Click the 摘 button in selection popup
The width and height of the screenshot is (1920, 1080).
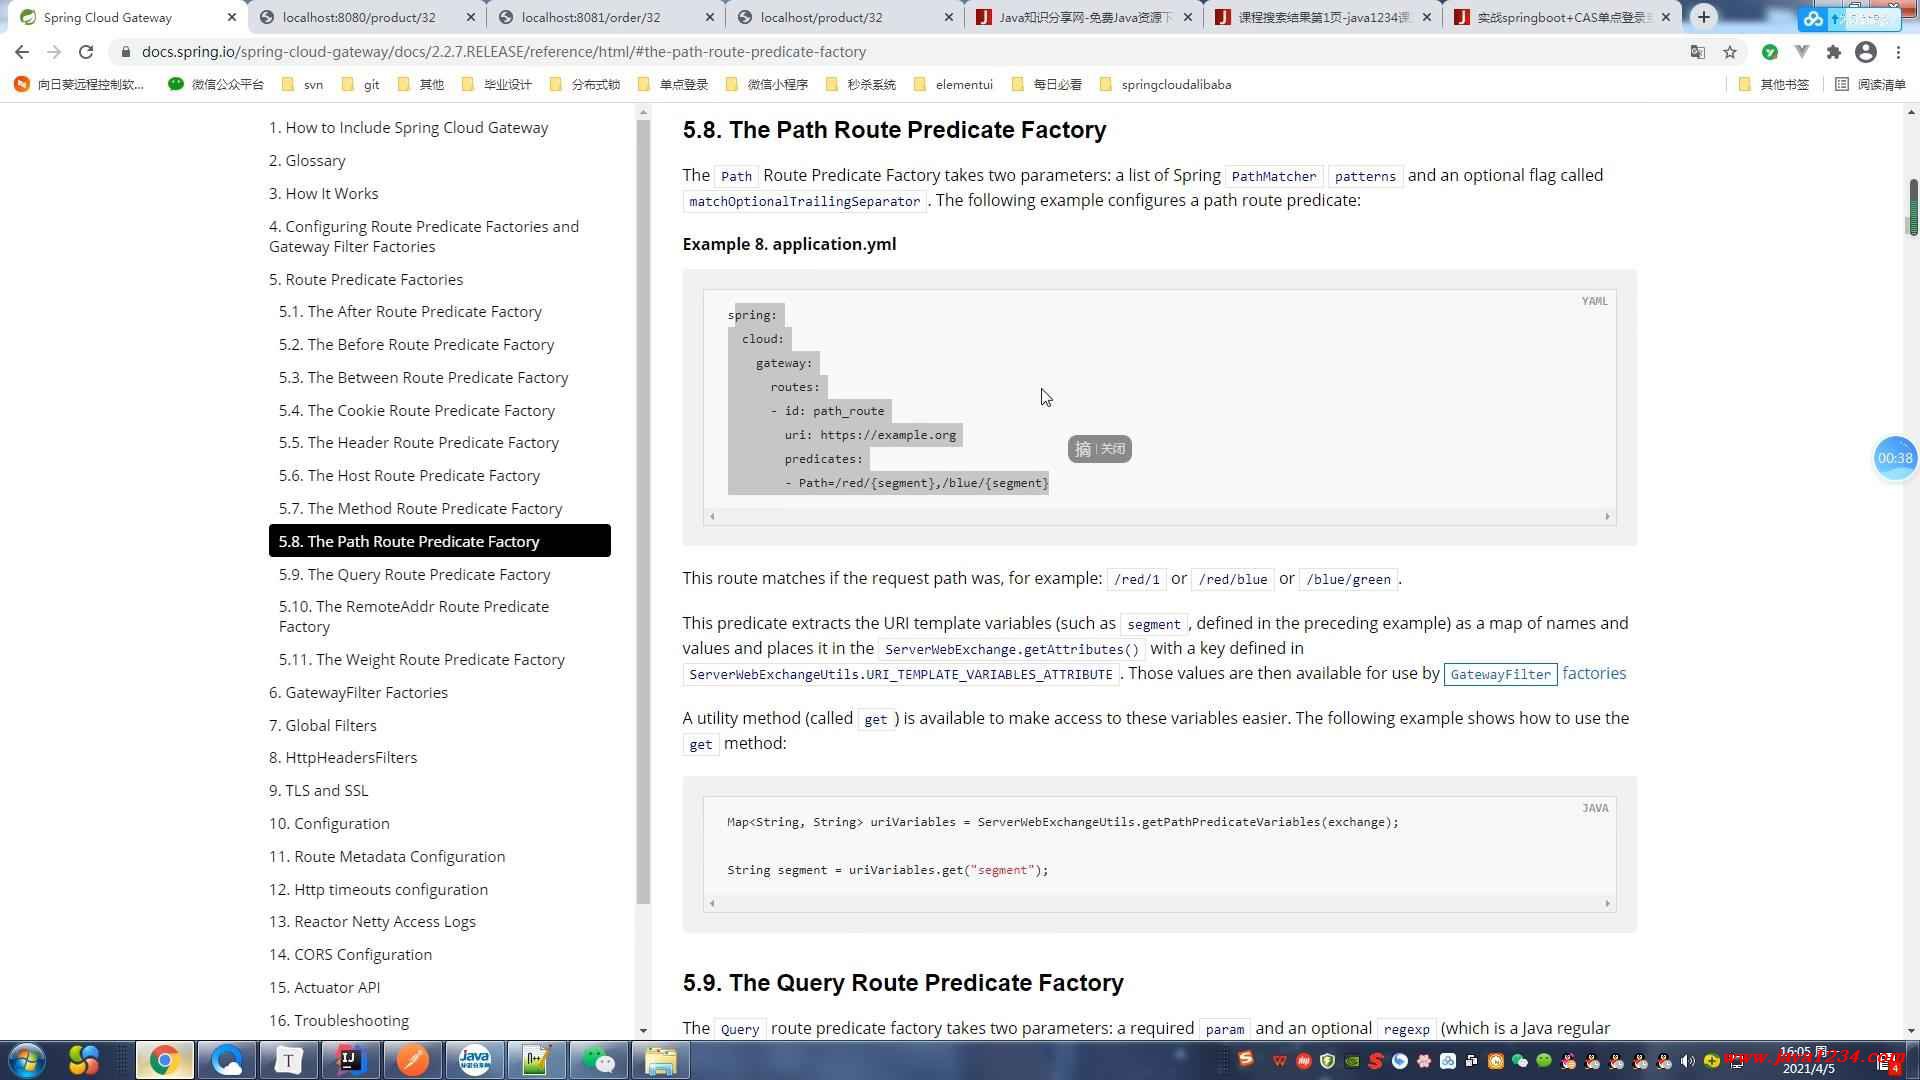tap(1082, 449)
